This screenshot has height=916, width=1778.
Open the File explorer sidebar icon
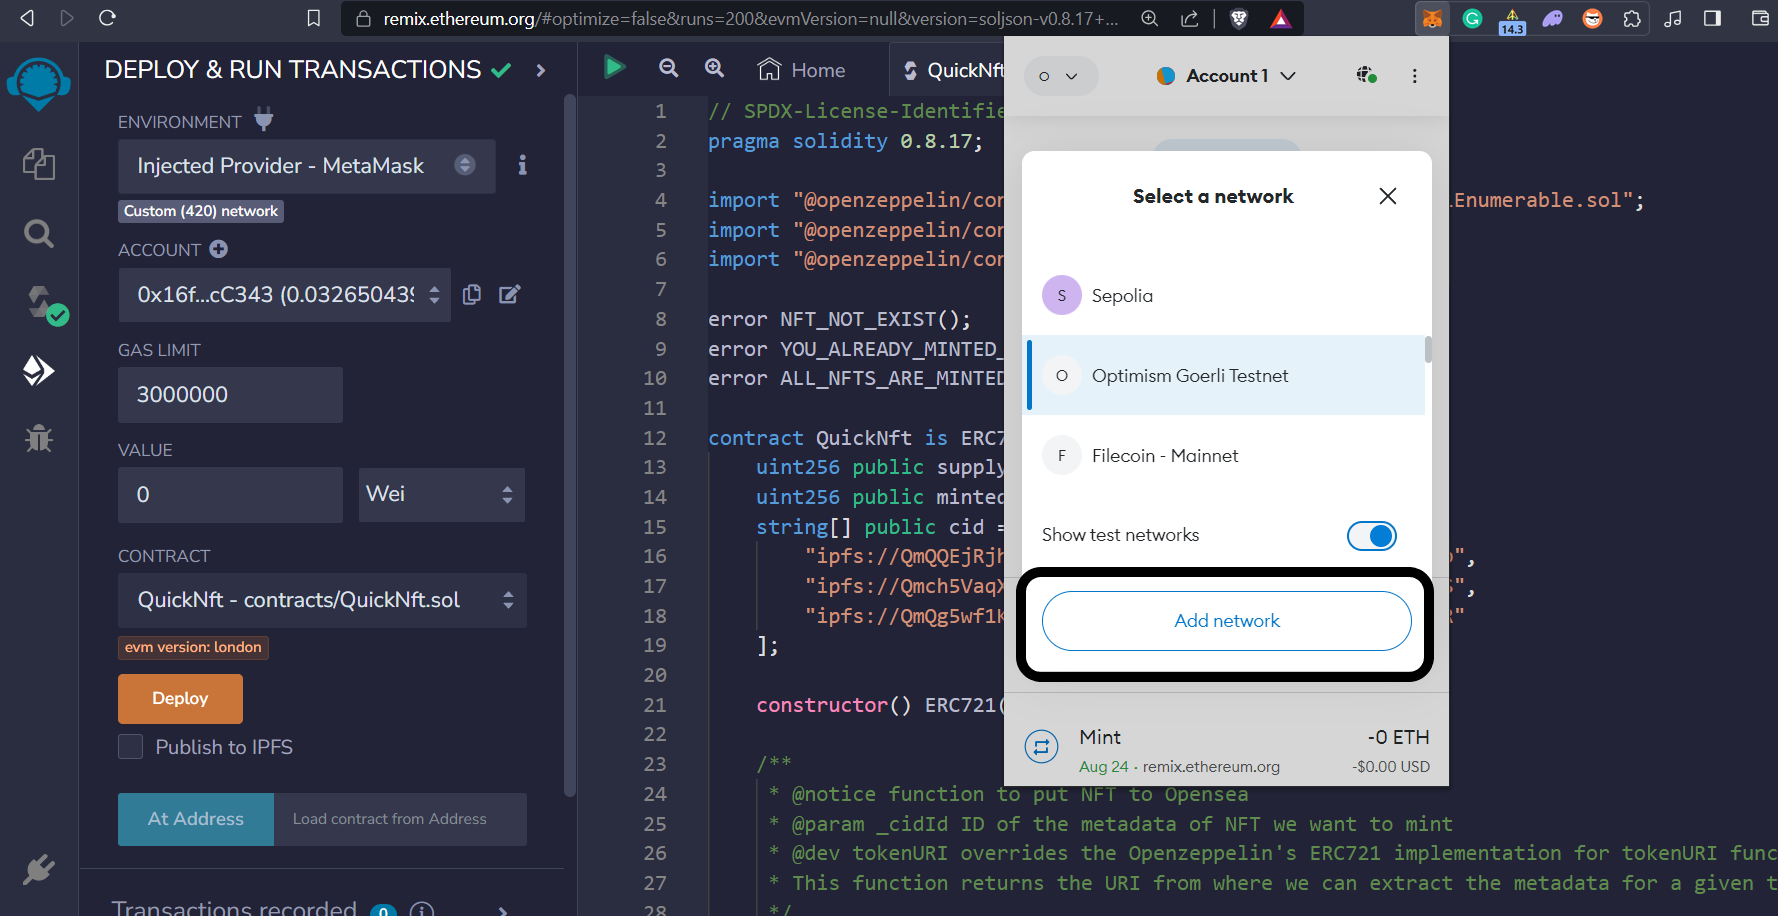click(x=38, y=164)
